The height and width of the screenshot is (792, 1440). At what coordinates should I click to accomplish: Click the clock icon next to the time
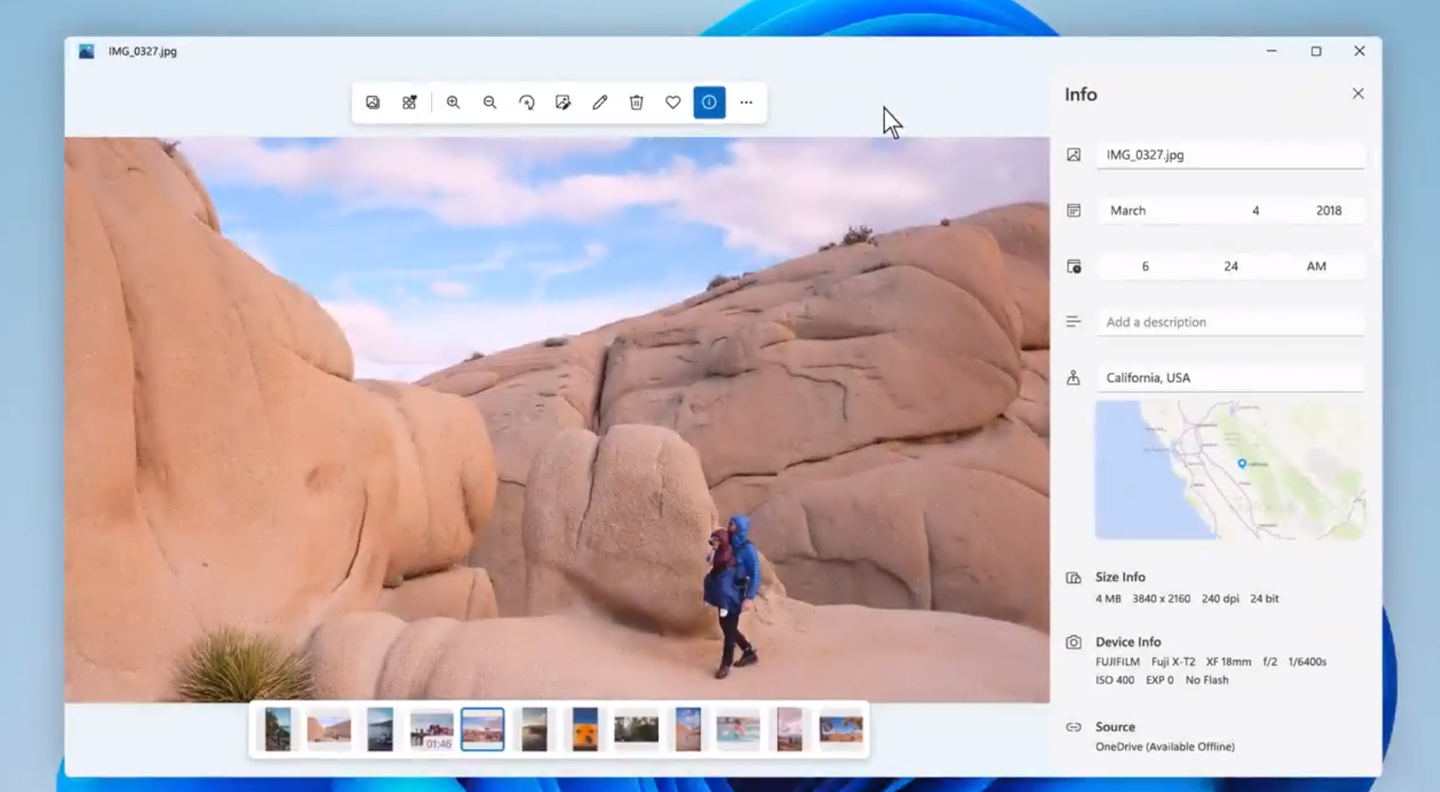click(x=1074, y=266)
